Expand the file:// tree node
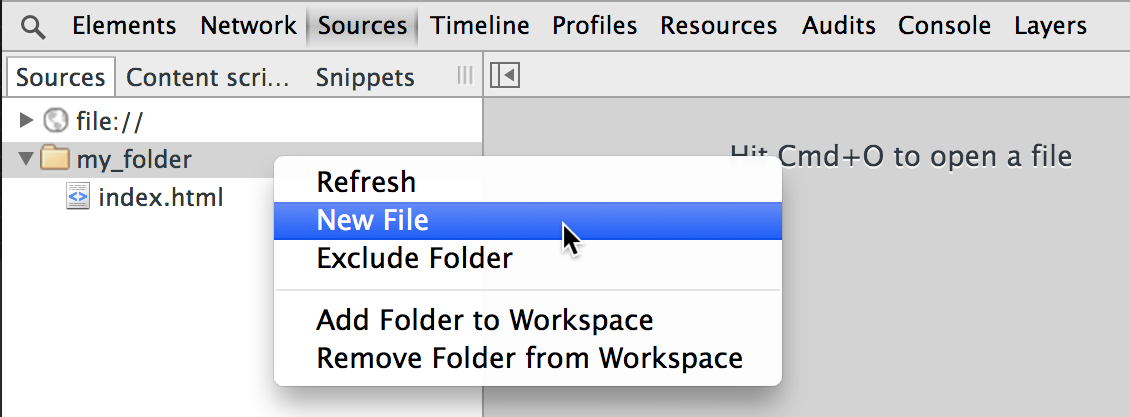The width and height of the screenshot is (1130, 417). point(27,122)
